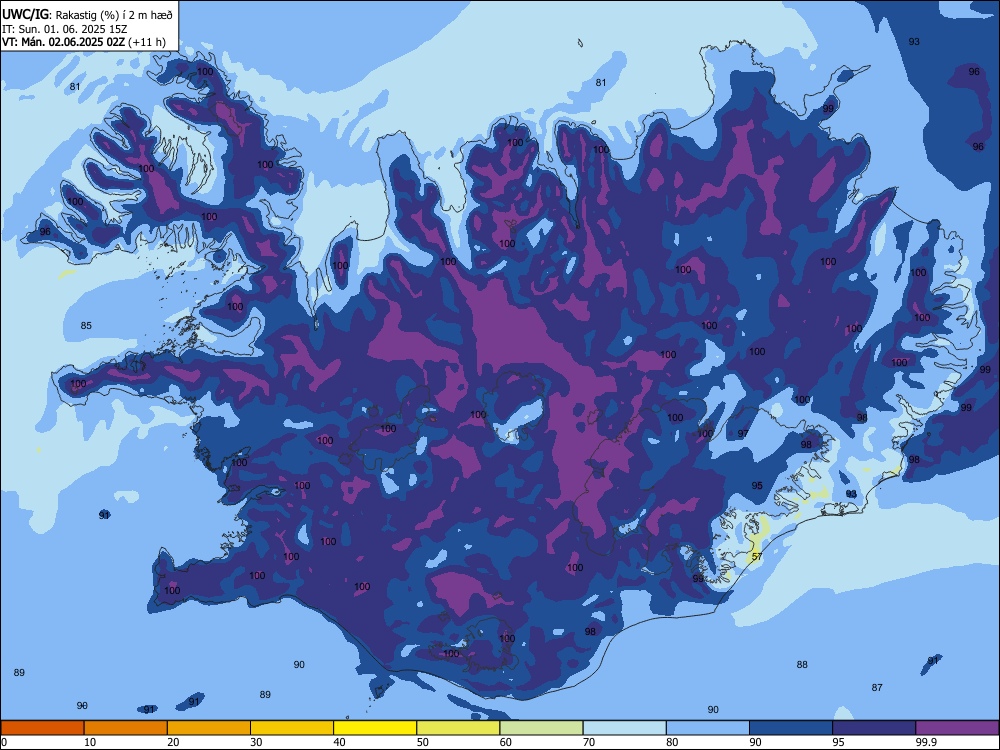Click the legend tick label '10'

pyautogui.click(x=90, y=742)
